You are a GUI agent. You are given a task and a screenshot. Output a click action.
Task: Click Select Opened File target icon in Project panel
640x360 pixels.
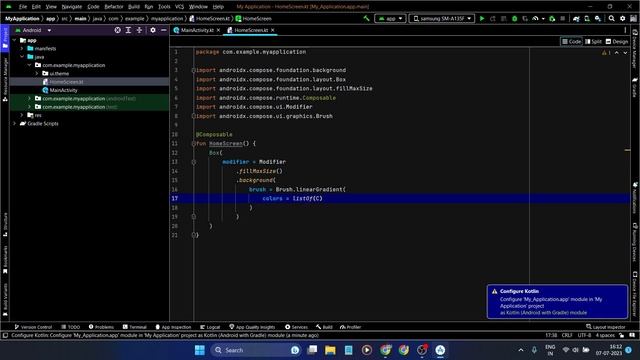118,30
